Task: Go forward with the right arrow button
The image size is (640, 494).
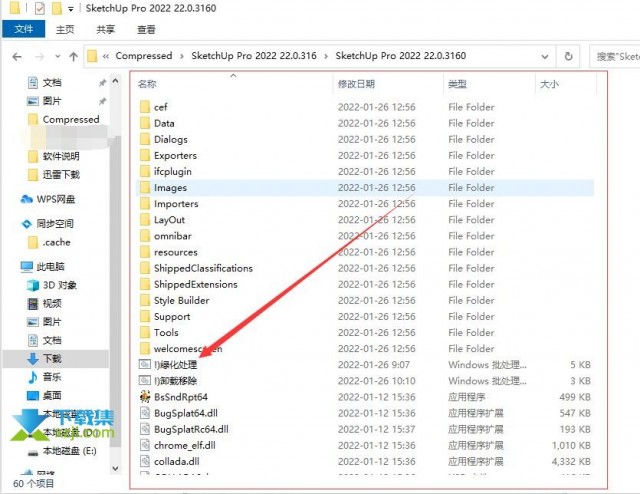Action: (x=39, y=57)
